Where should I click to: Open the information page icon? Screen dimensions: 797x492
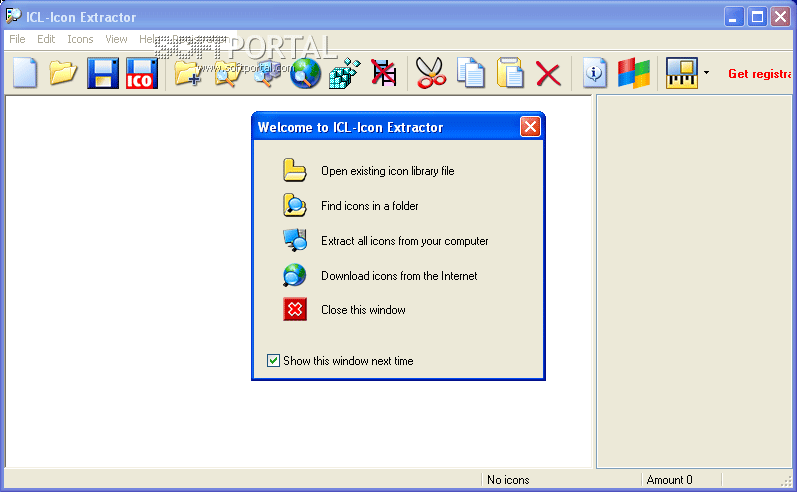(x=595, y=73)
